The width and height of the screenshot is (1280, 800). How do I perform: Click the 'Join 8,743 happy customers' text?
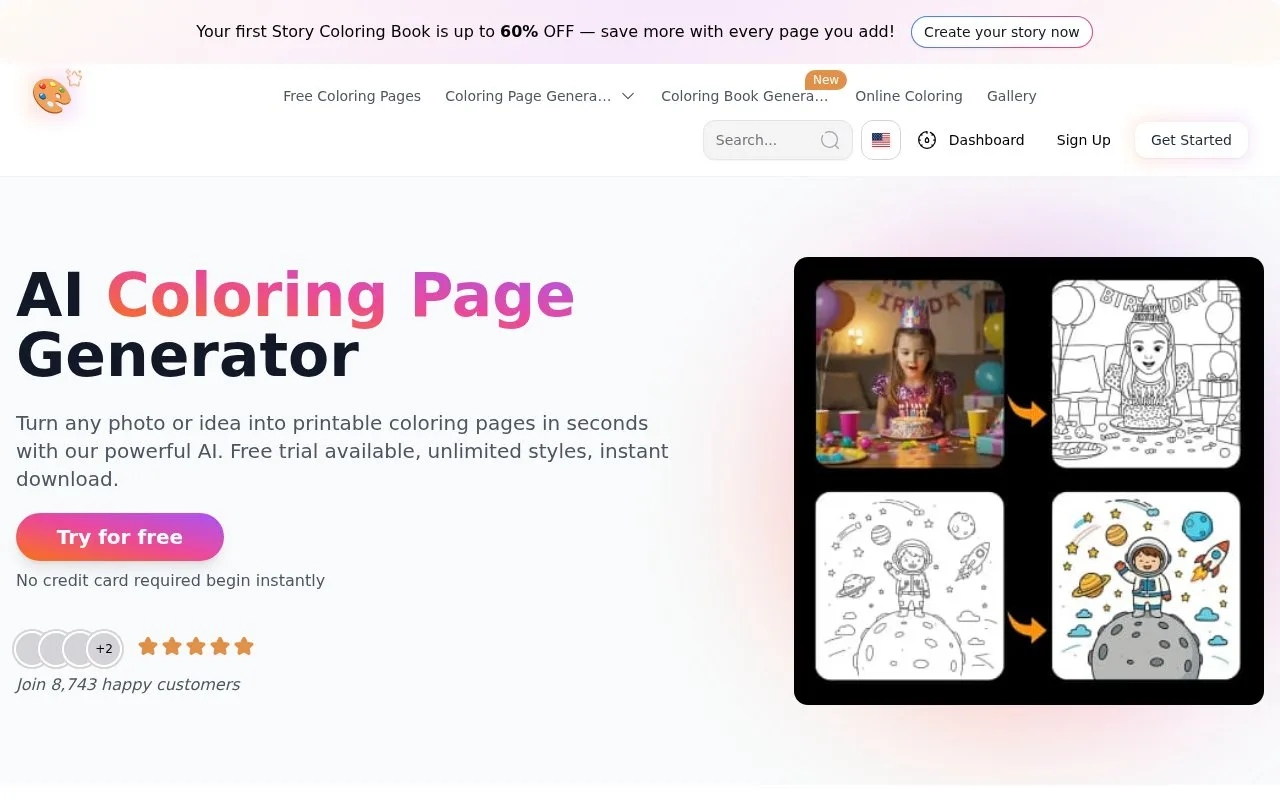(x=128, y=684)
